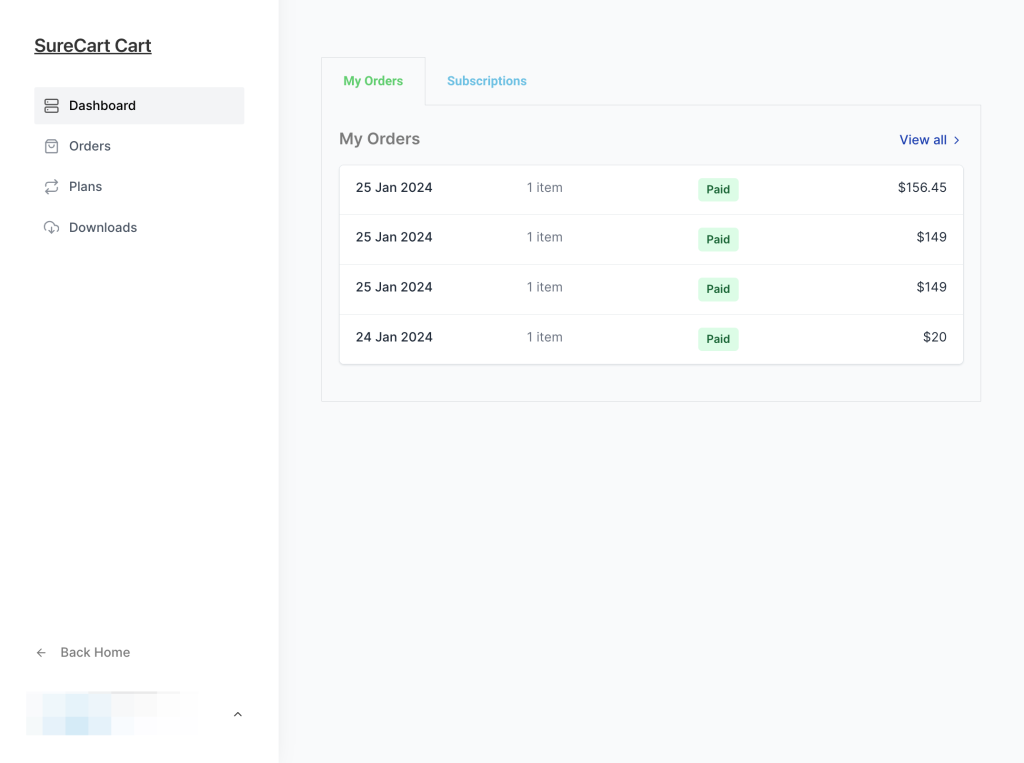Select the My Orders tab
This screenshot has height=763, width=1024.
pyautogui.click(x=373, y=80)
